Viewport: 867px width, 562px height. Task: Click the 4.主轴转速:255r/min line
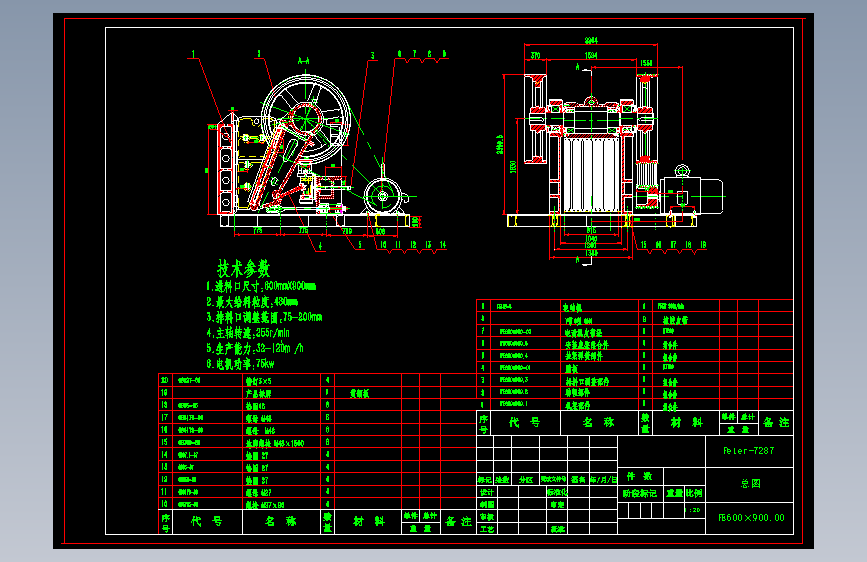[248, 333]
